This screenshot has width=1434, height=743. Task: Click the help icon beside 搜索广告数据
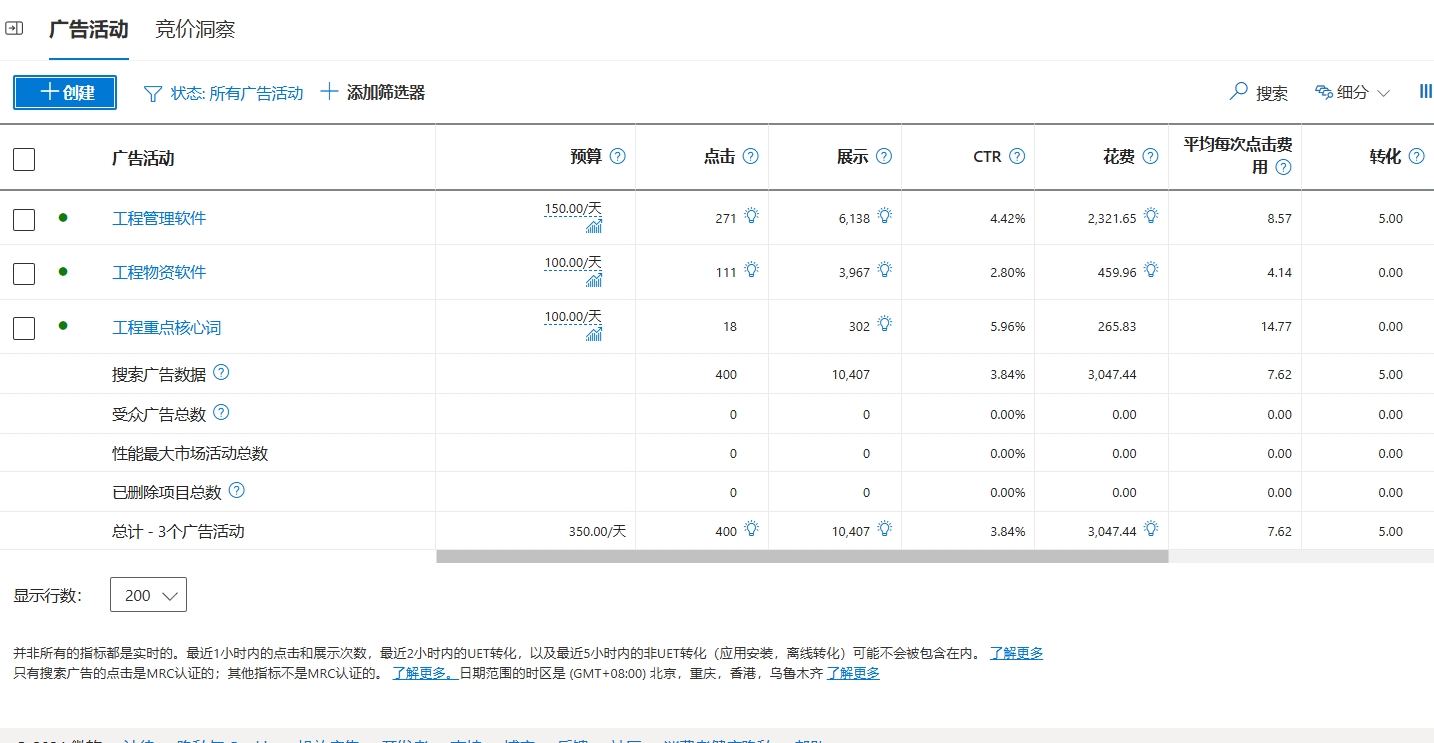(x=221, y=373)
